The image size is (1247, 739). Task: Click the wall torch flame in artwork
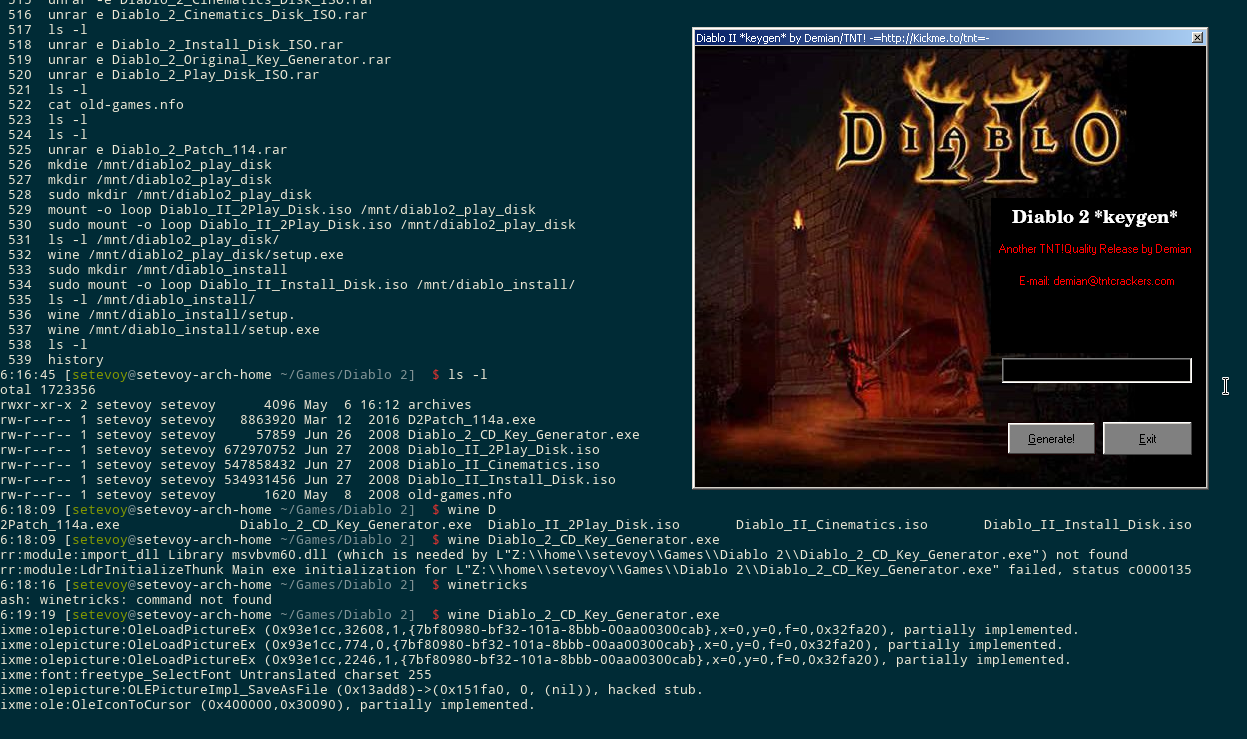[798, 218]
